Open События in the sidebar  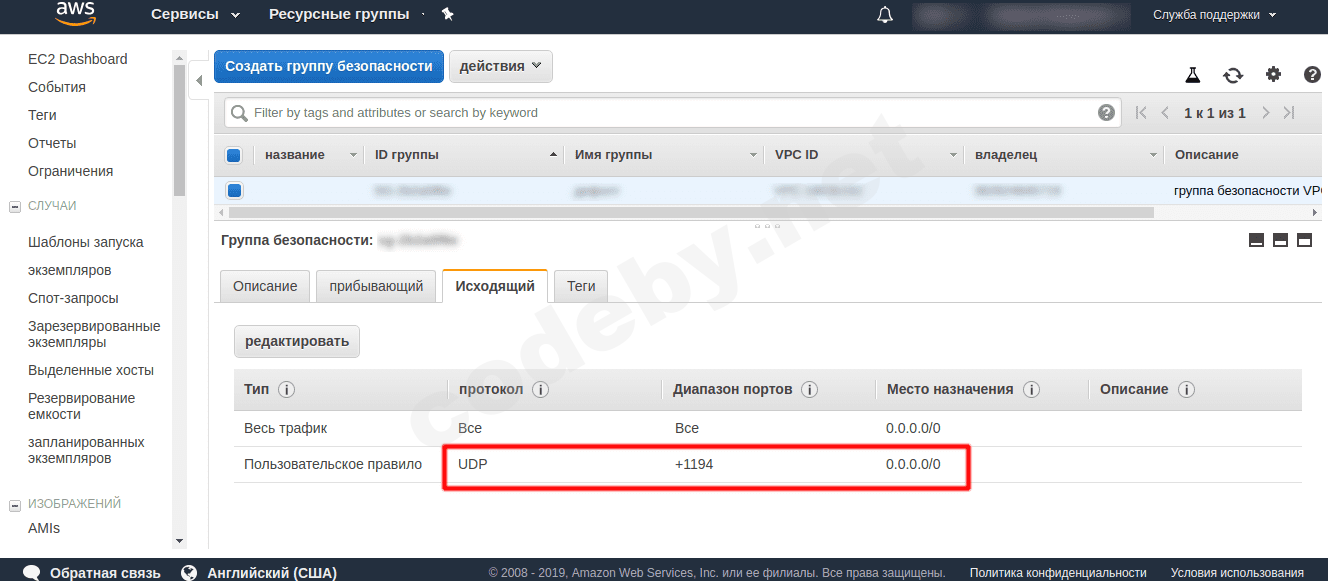57,87
